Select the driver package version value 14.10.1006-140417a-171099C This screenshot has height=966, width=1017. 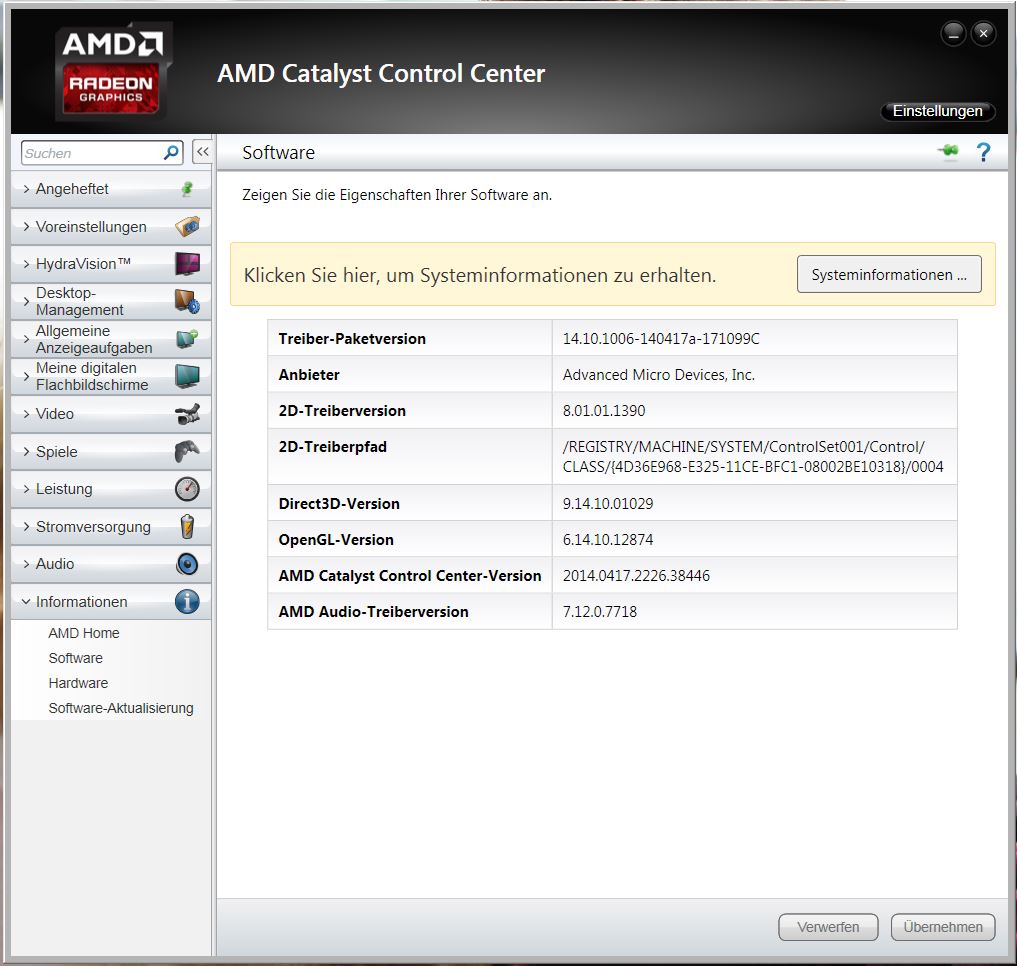[x=661, y=339]
